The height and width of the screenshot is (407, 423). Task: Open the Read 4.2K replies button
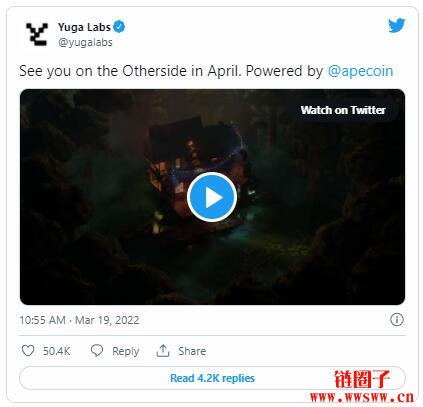pyautogui.click(x=212, y=378)
